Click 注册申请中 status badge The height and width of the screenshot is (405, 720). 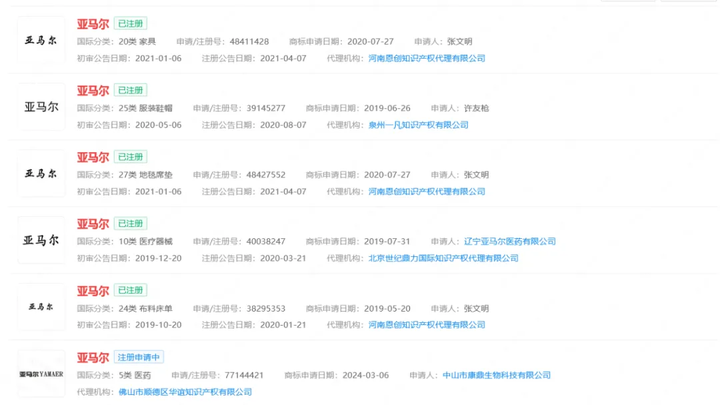coord(139,357)
